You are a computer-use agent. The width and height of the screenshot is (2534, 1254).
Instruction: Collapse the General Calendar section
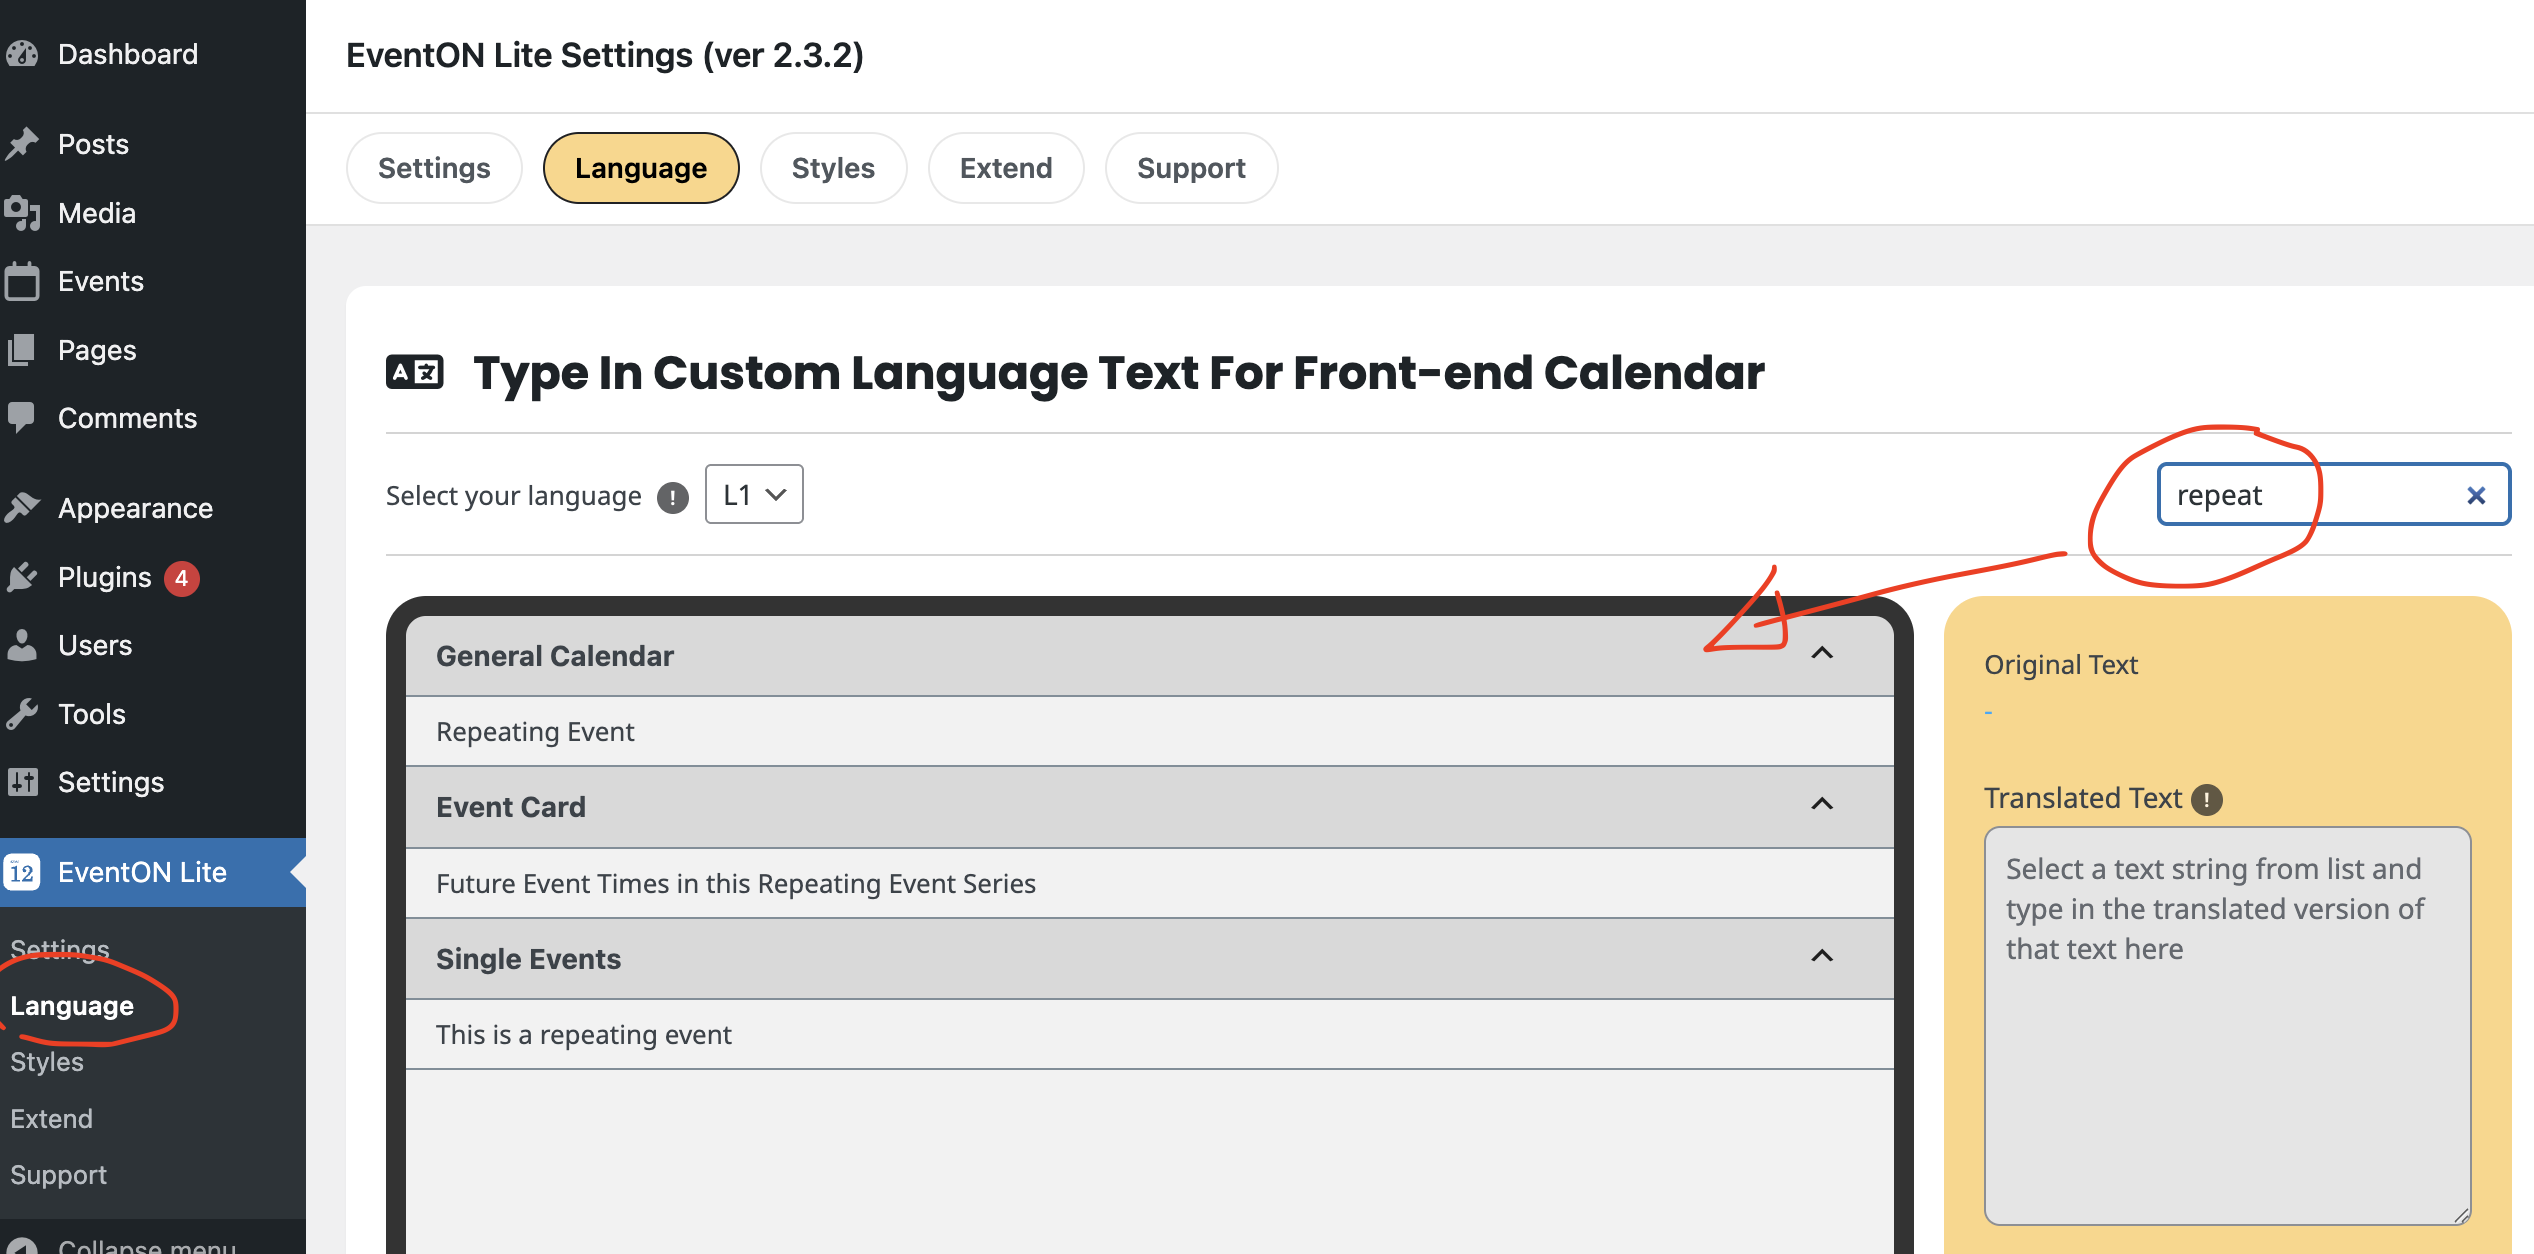[x=1822, y=653]
